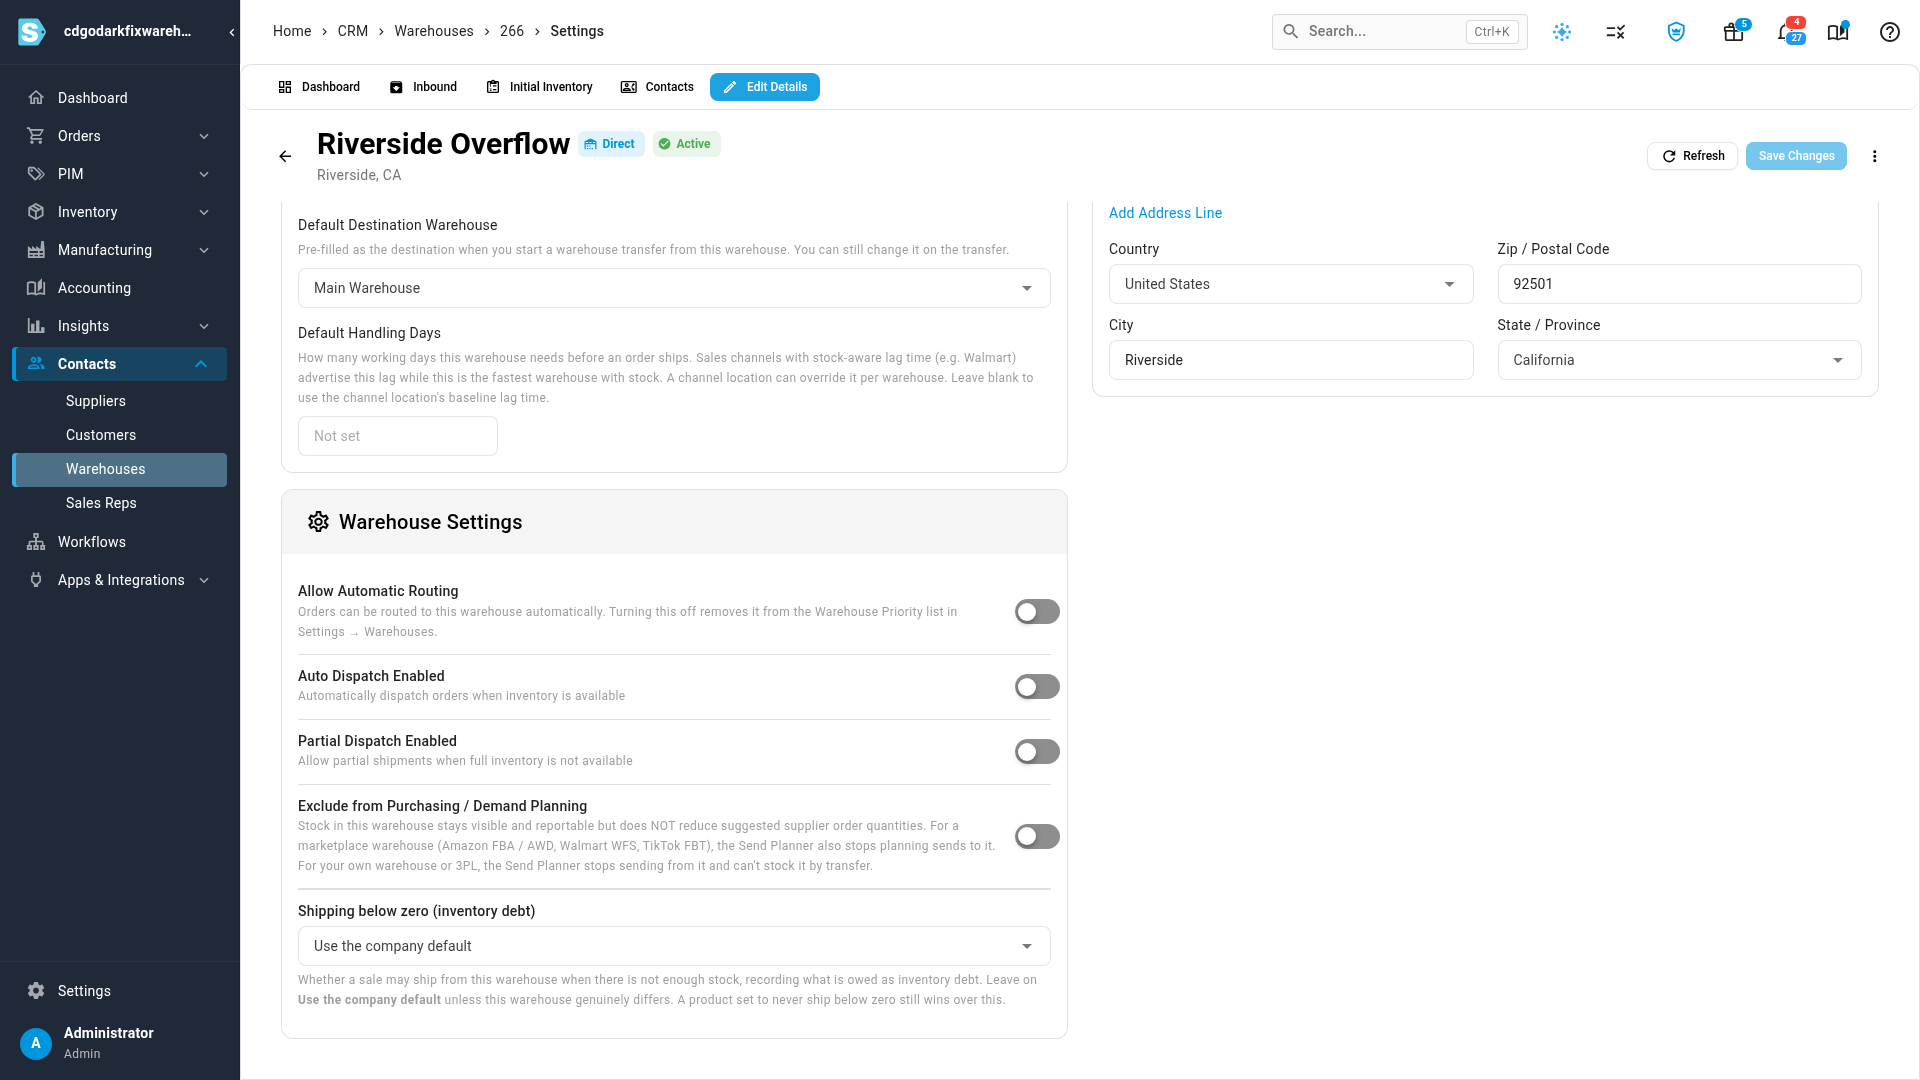
Task: Click the company logo in sidebar
Action: tap(32, 32)
